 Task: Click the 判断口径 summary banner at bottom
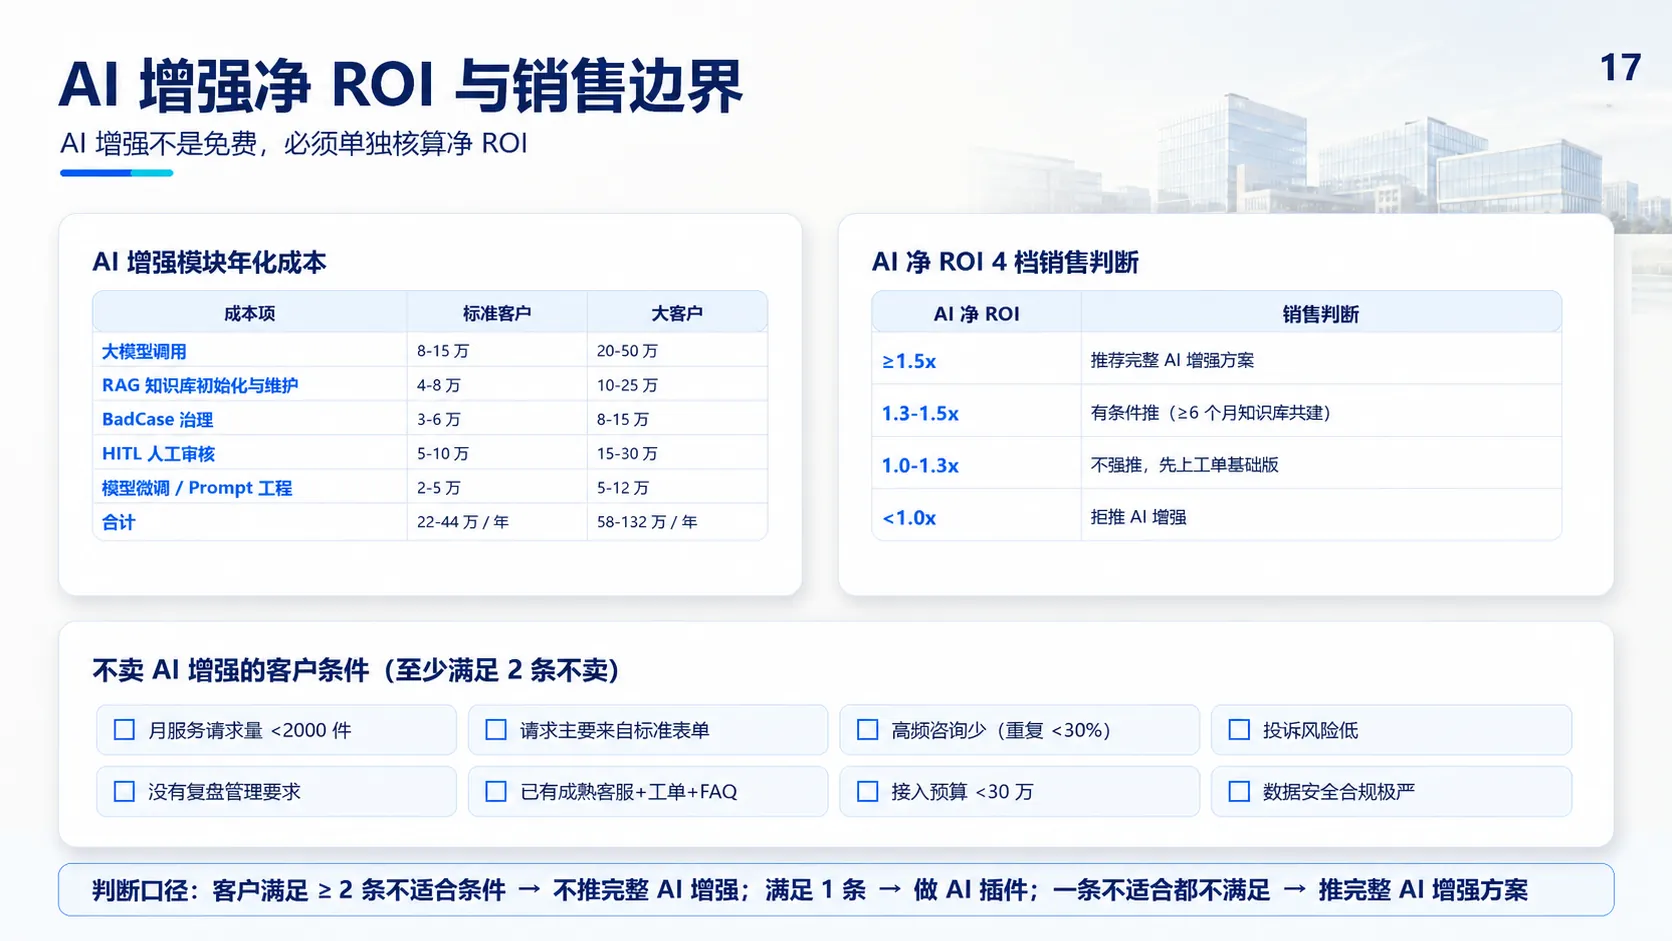click(x=836, y=890)
